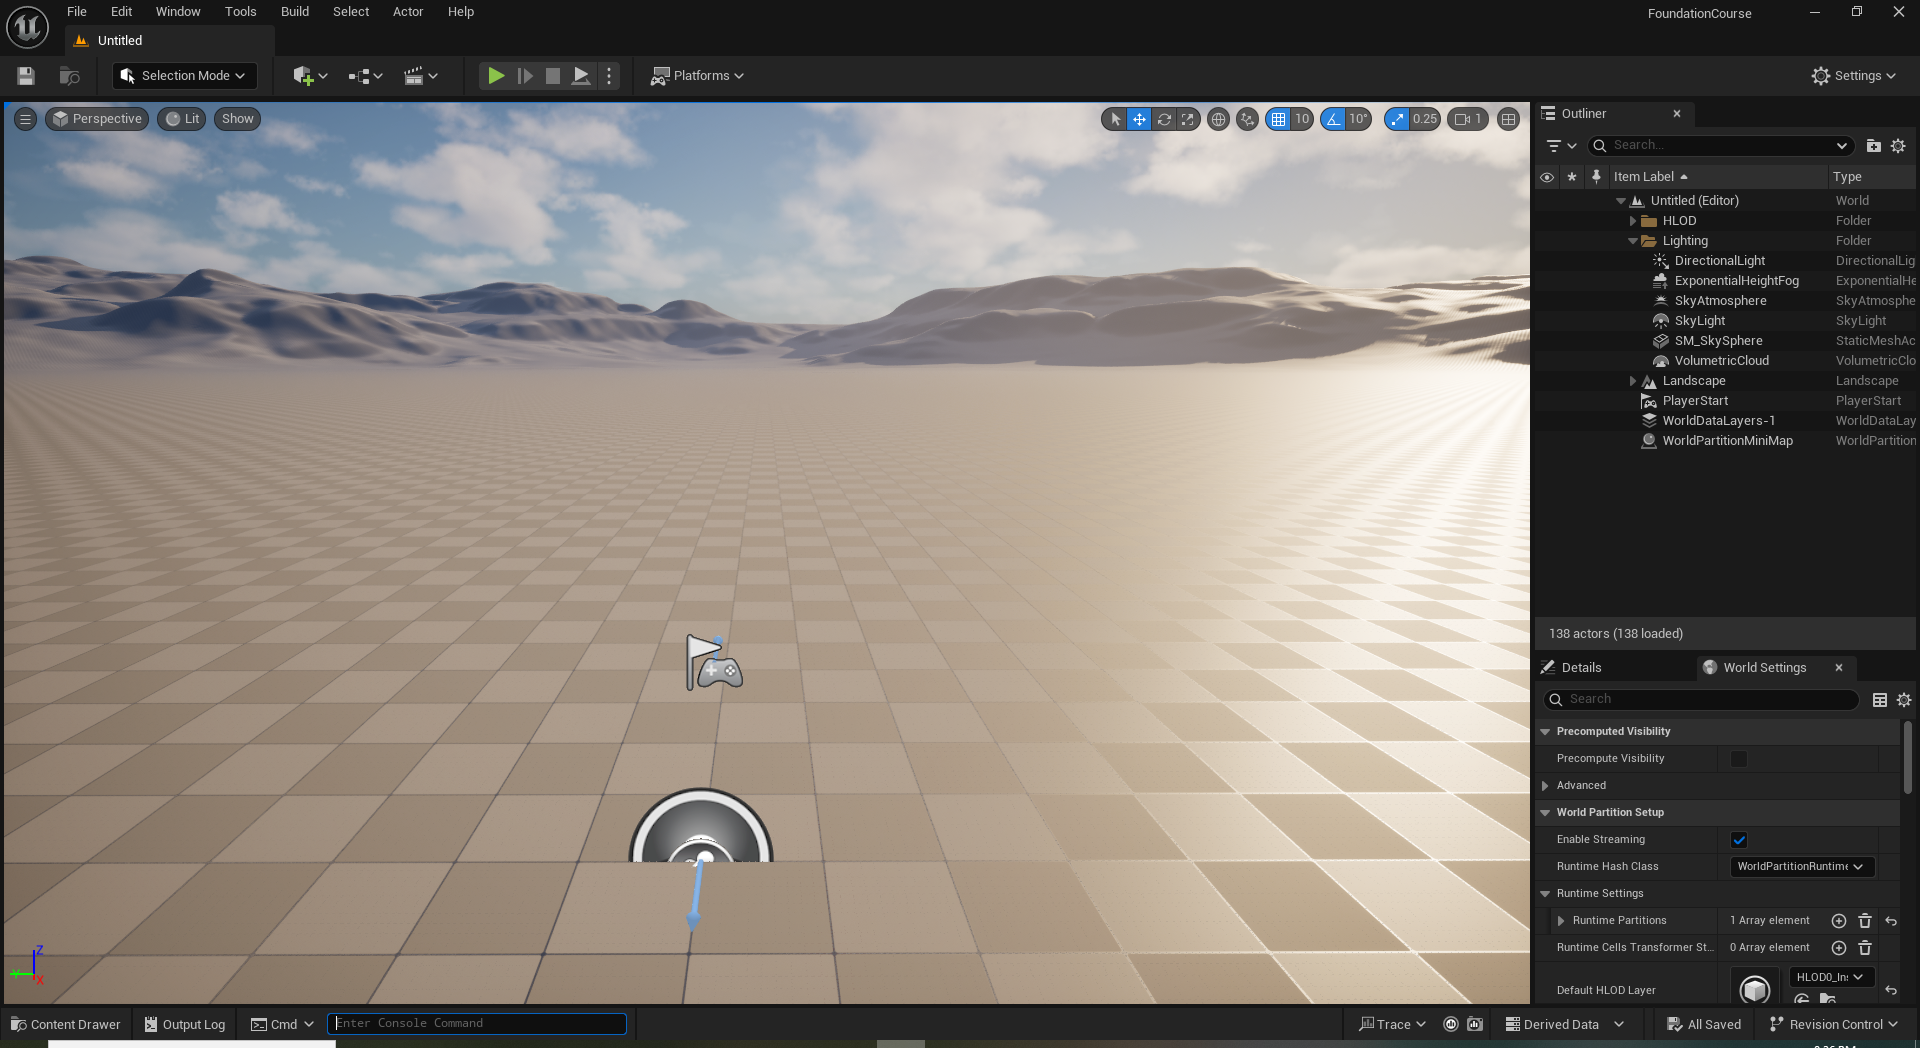Open the Lit view mode menu
Image resolution: width=1920 pixels, height=1048 pixels.
183,119
